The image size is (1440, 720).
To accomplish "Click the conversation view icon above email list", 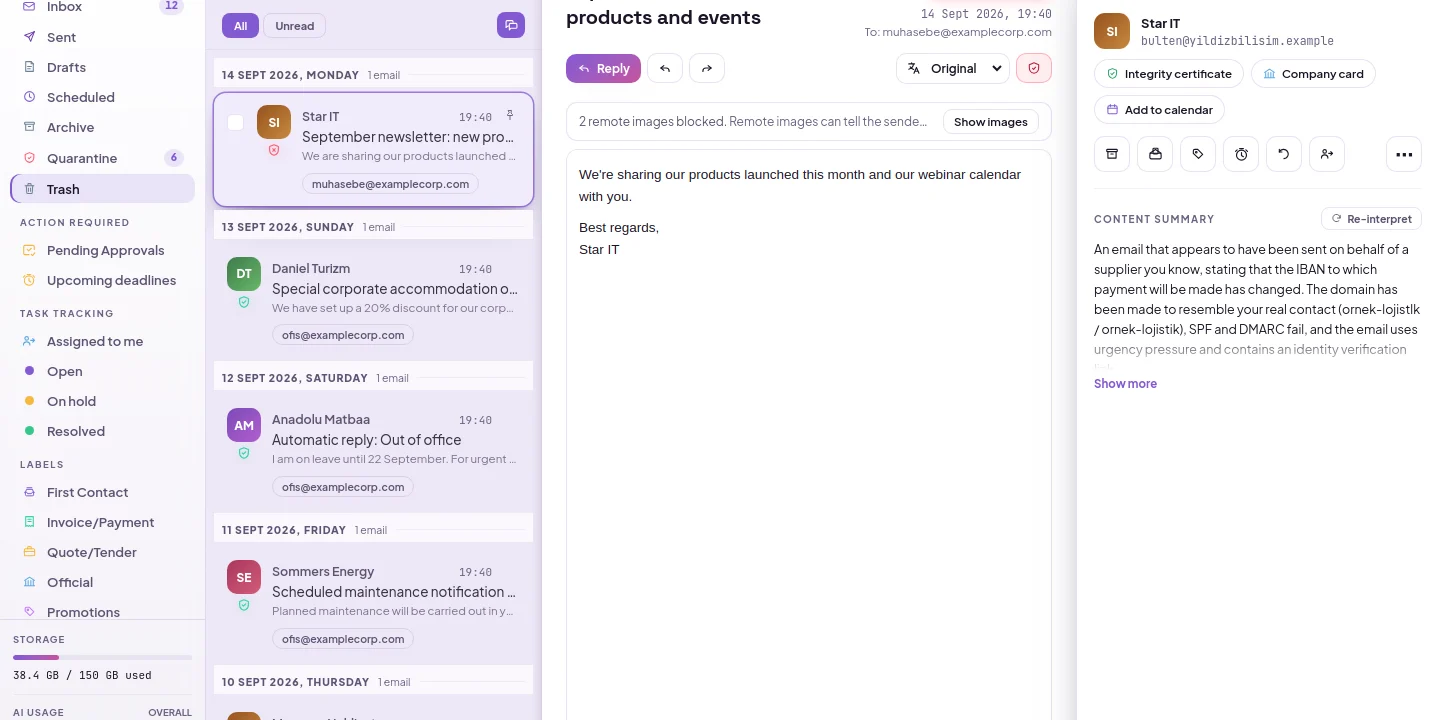I will click(511, 25).
